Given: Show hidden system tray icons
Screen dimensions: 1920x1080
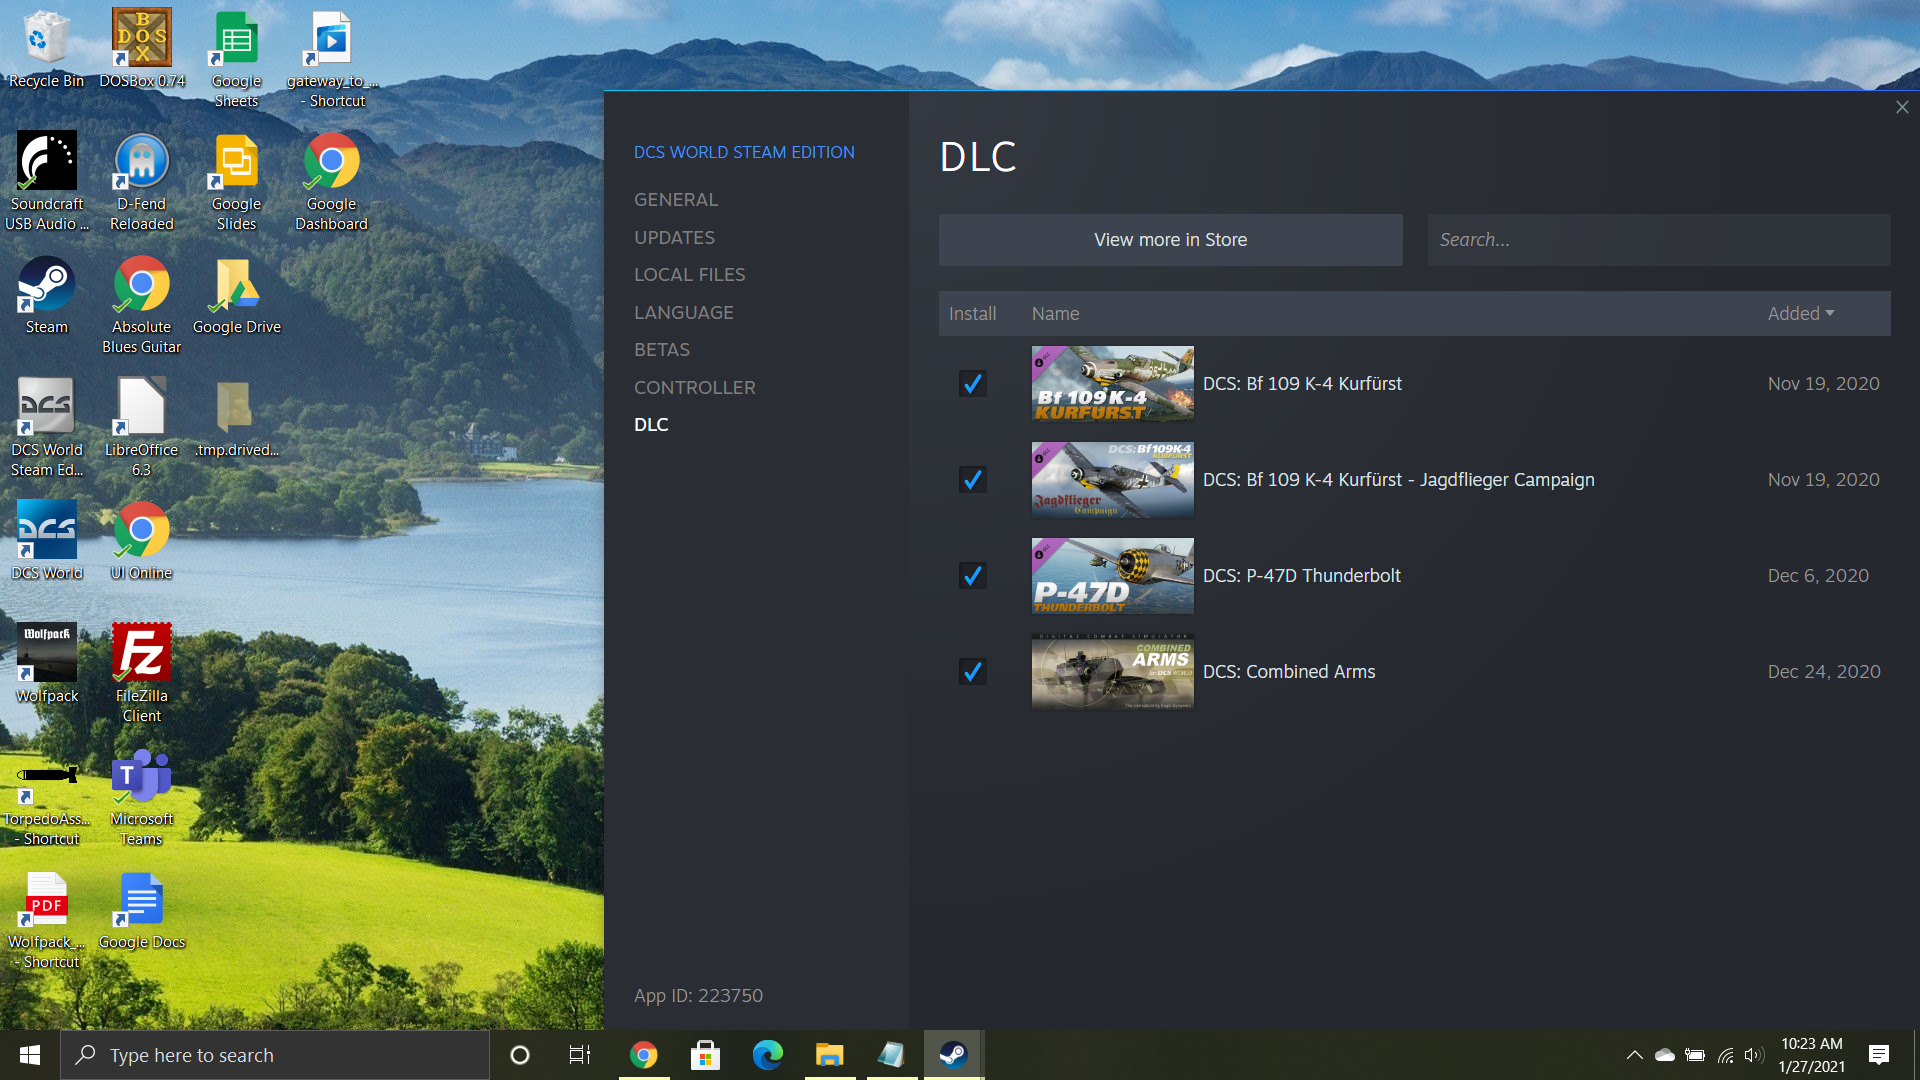Looking at the screenshot, I should [x=1634, y=1055].
